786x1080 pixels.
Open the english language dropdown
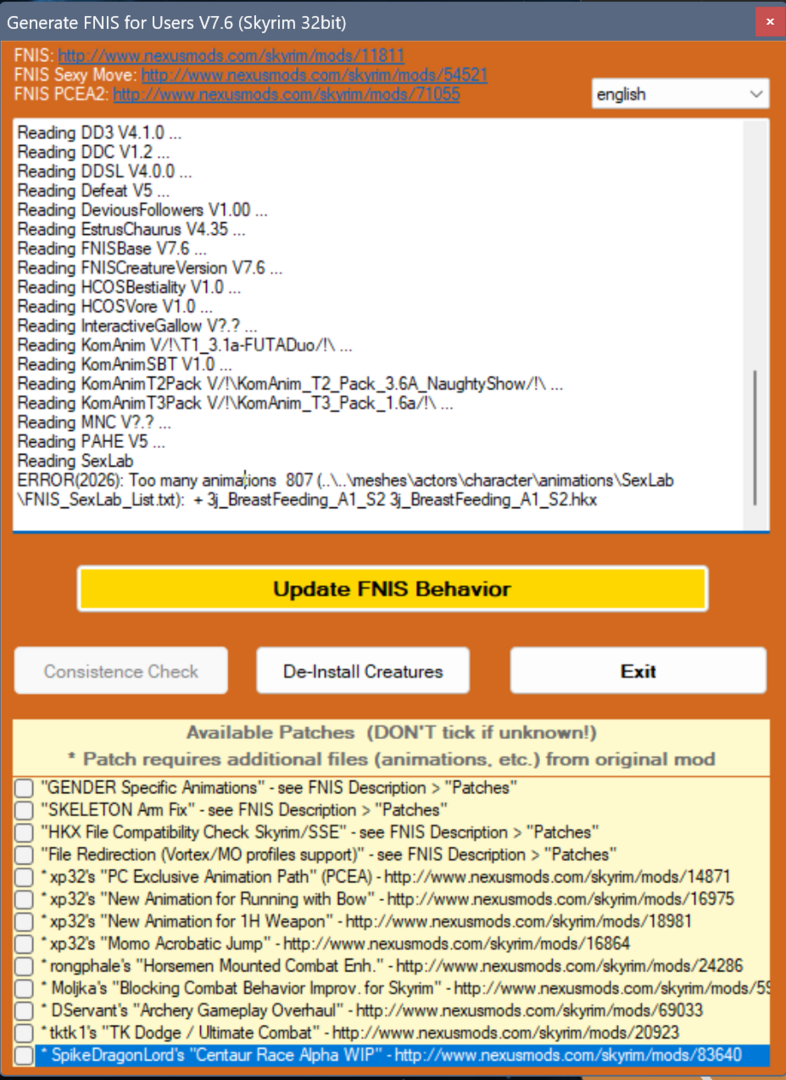680,94
